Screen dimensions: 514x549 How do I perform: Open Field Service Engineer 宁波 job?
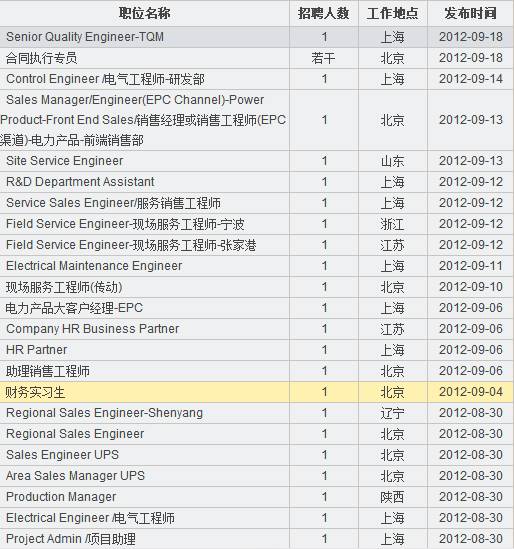125,224
